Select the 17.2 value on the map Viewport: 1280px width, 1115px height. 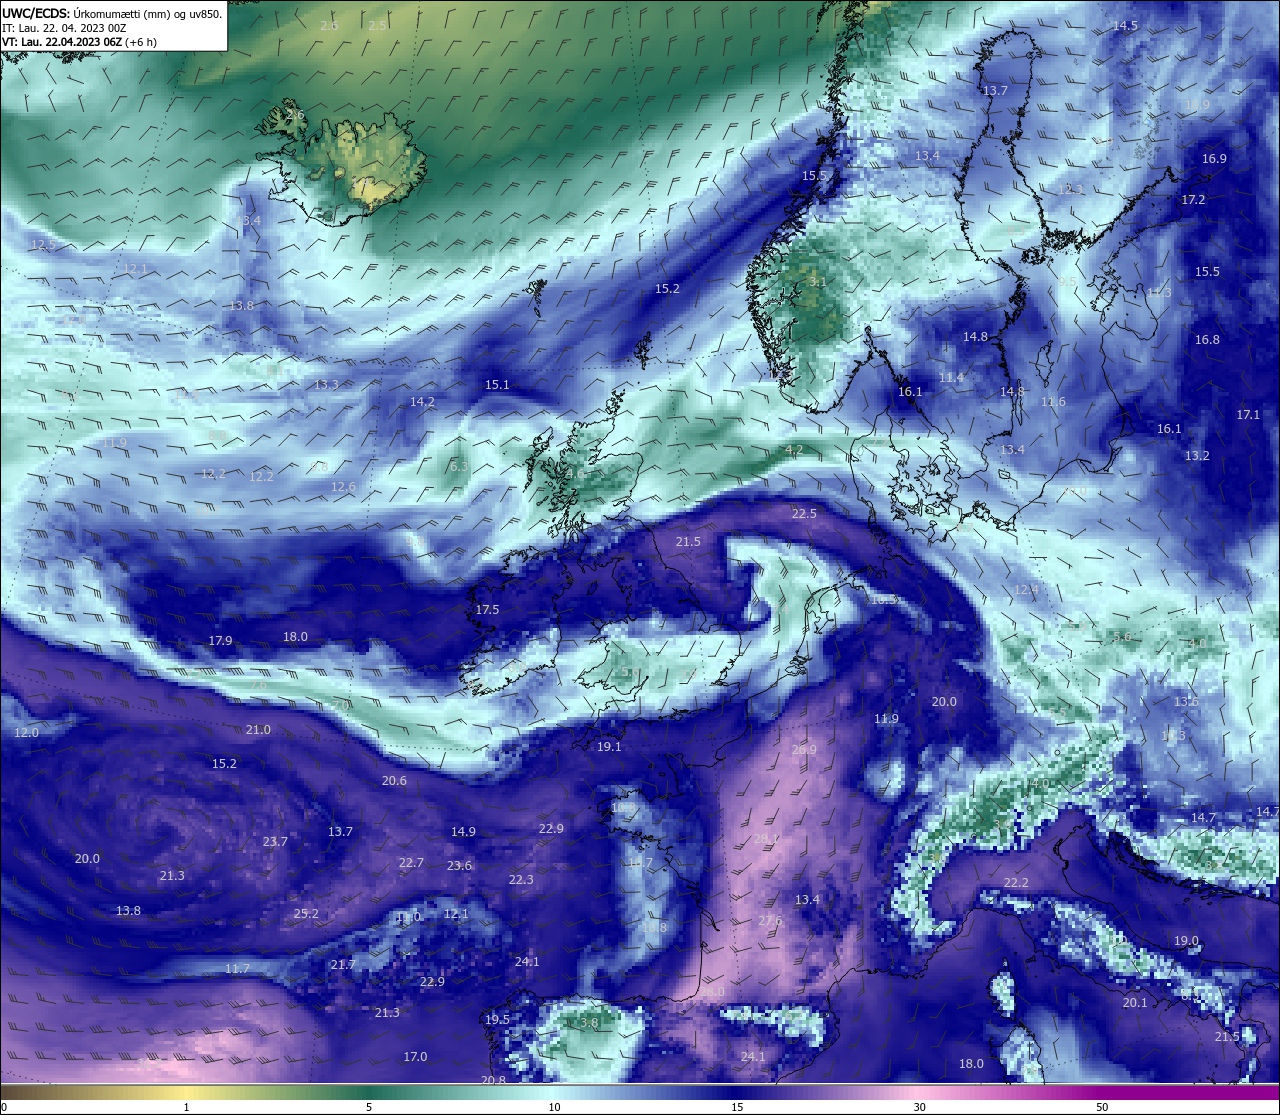pyautogui.click(x=1193, y=200)
